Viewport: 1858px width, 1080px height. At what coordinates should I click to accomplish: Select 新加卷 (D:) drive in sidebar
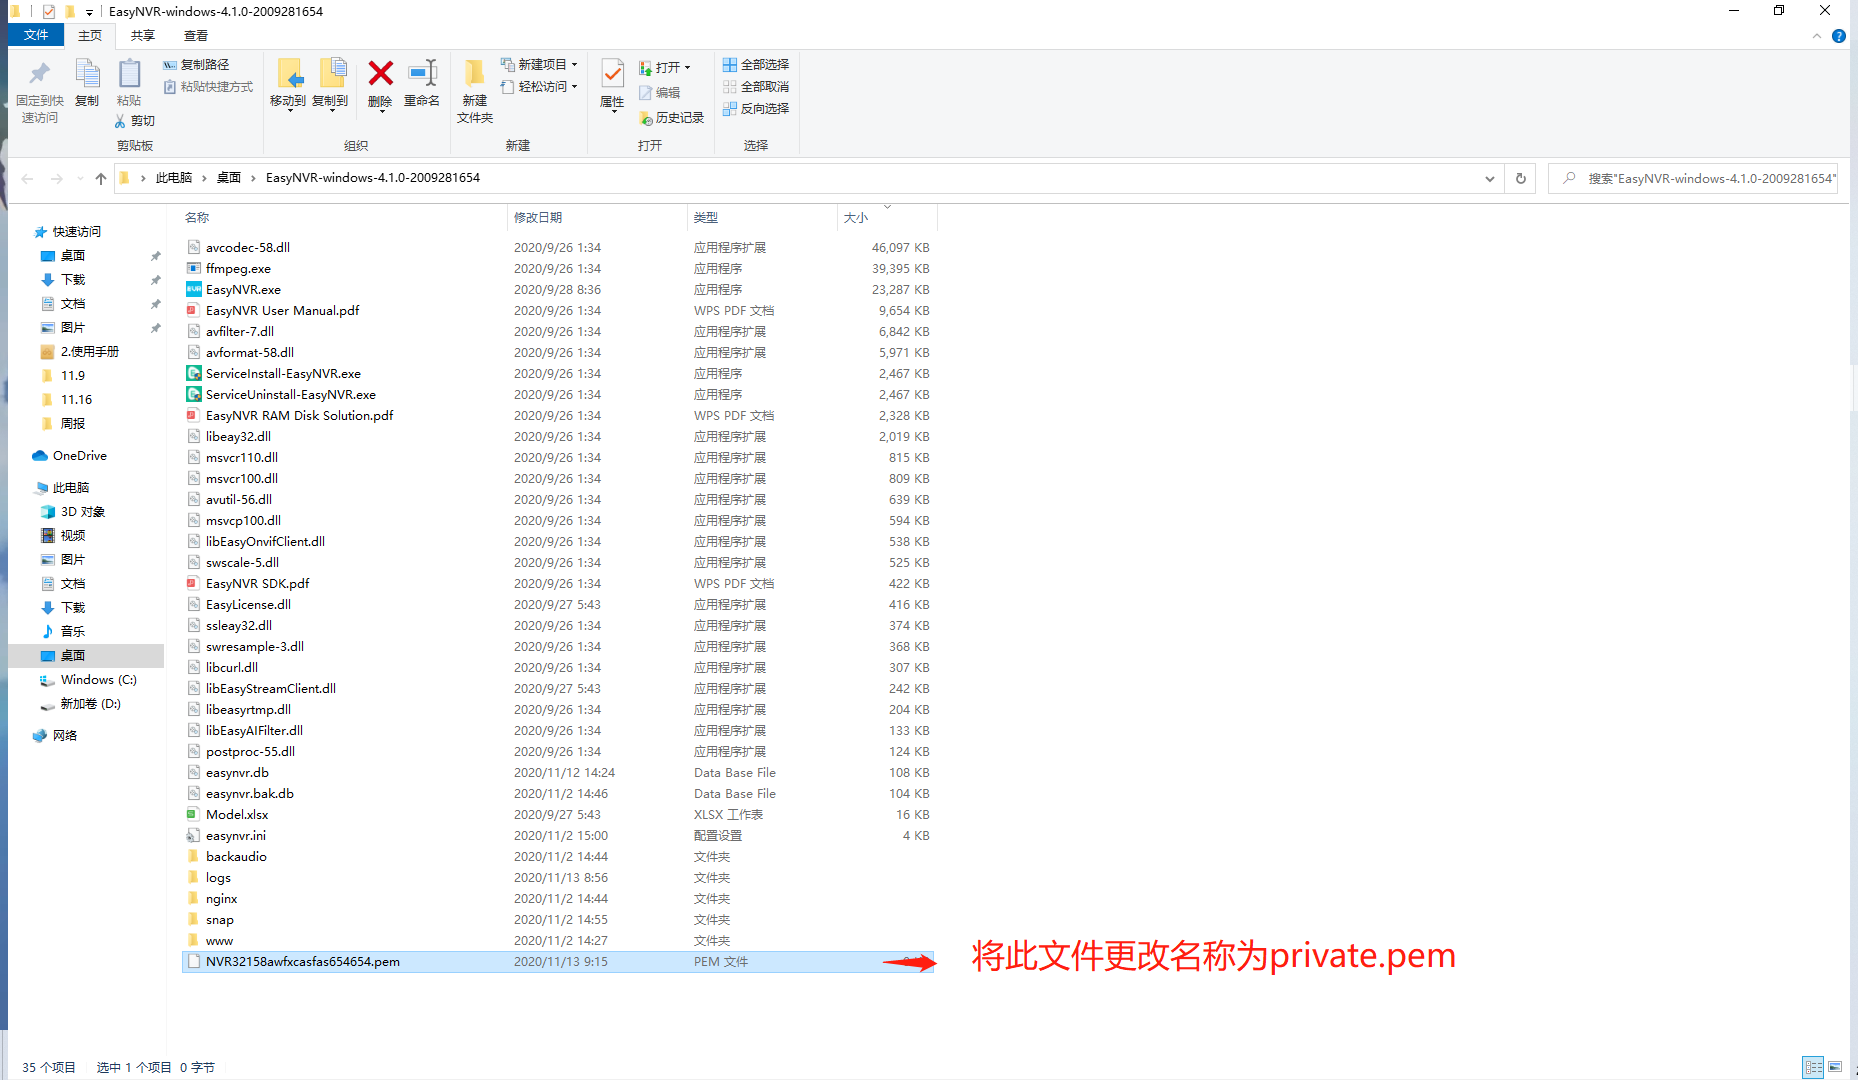click(90, 704)
